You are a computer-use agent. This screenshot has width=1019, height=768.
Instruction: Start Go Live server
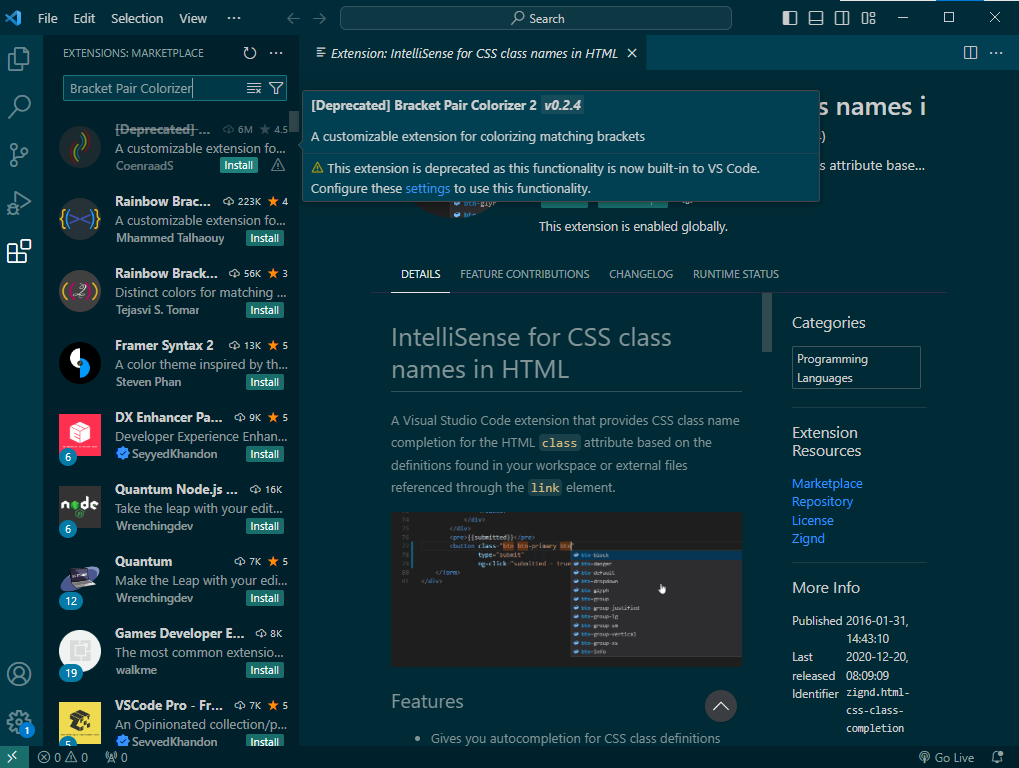(x=946, y=758)
